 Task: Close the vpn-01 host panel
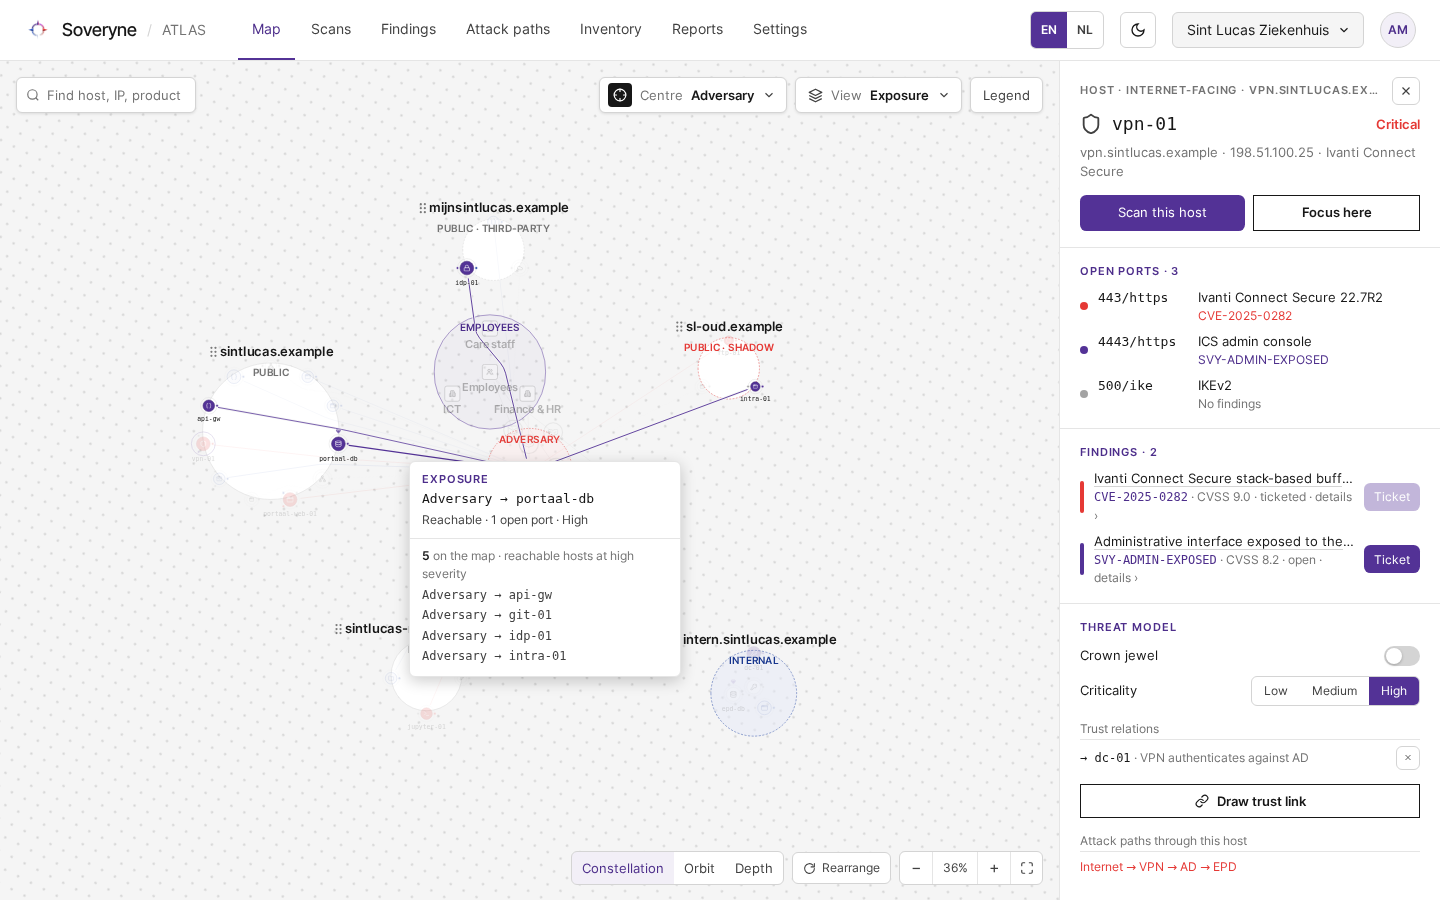click(1406, 91)
